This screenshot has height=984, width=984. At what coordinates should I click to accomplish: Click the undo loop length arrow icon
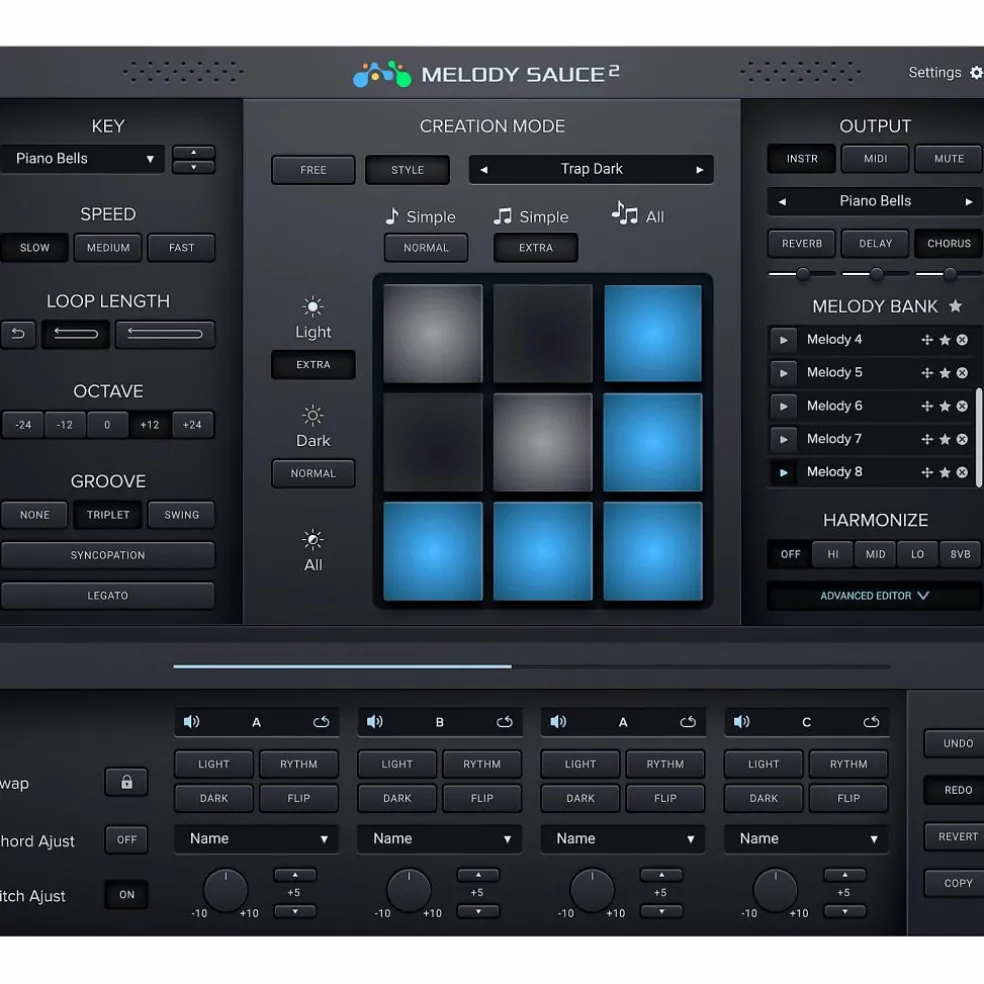tap(18, 334)
